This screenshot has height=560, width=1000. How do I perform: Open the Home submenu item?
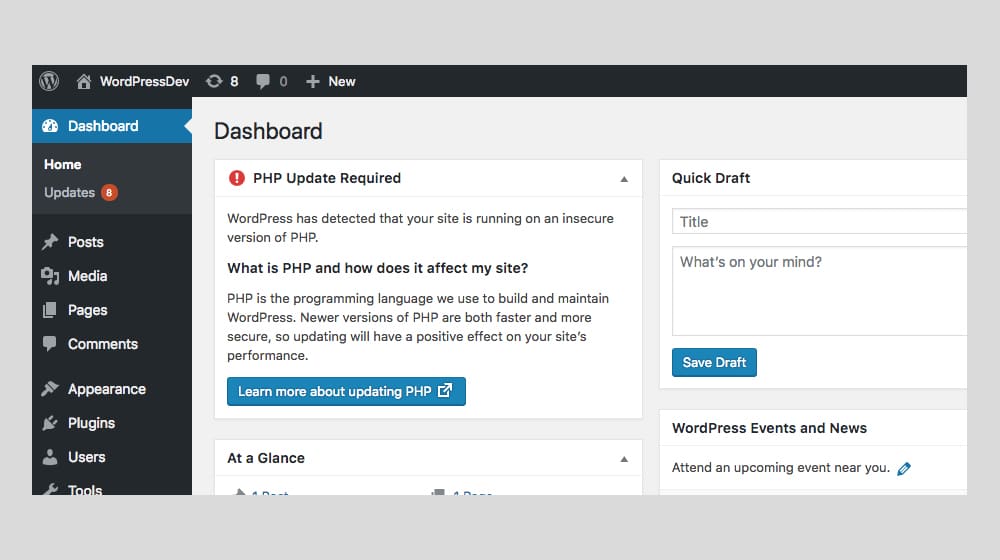pyautogui.click(x=62, y=164)
